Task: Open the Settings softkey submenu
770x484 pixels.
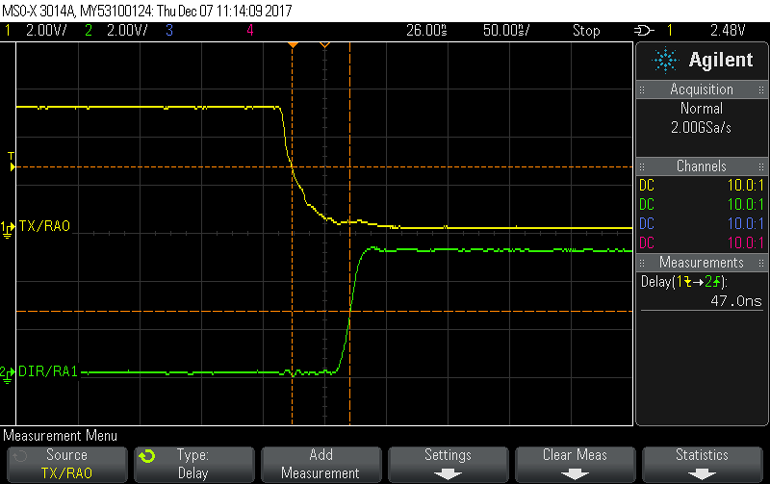Action: tap(447, 463)
